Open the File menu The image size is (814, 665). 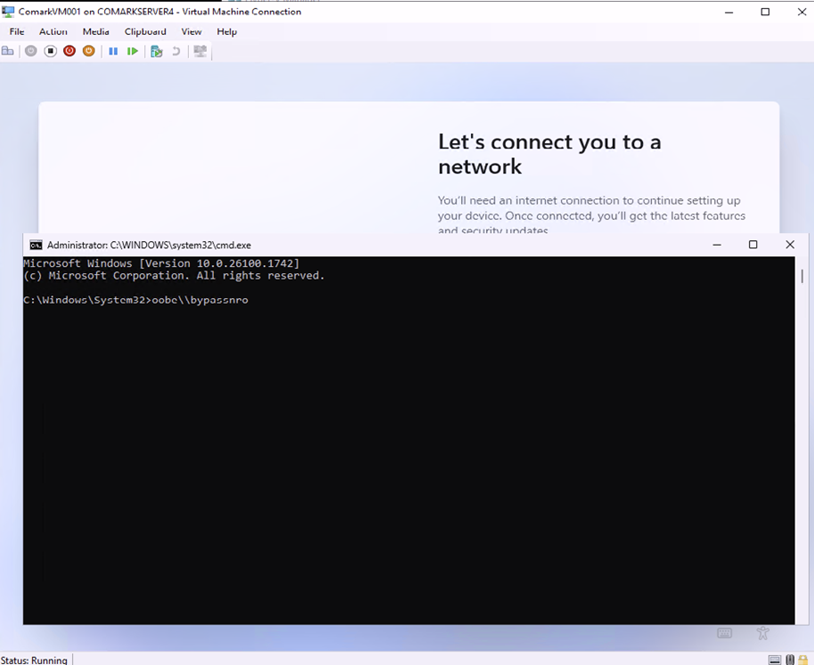[x=16, y=32]
